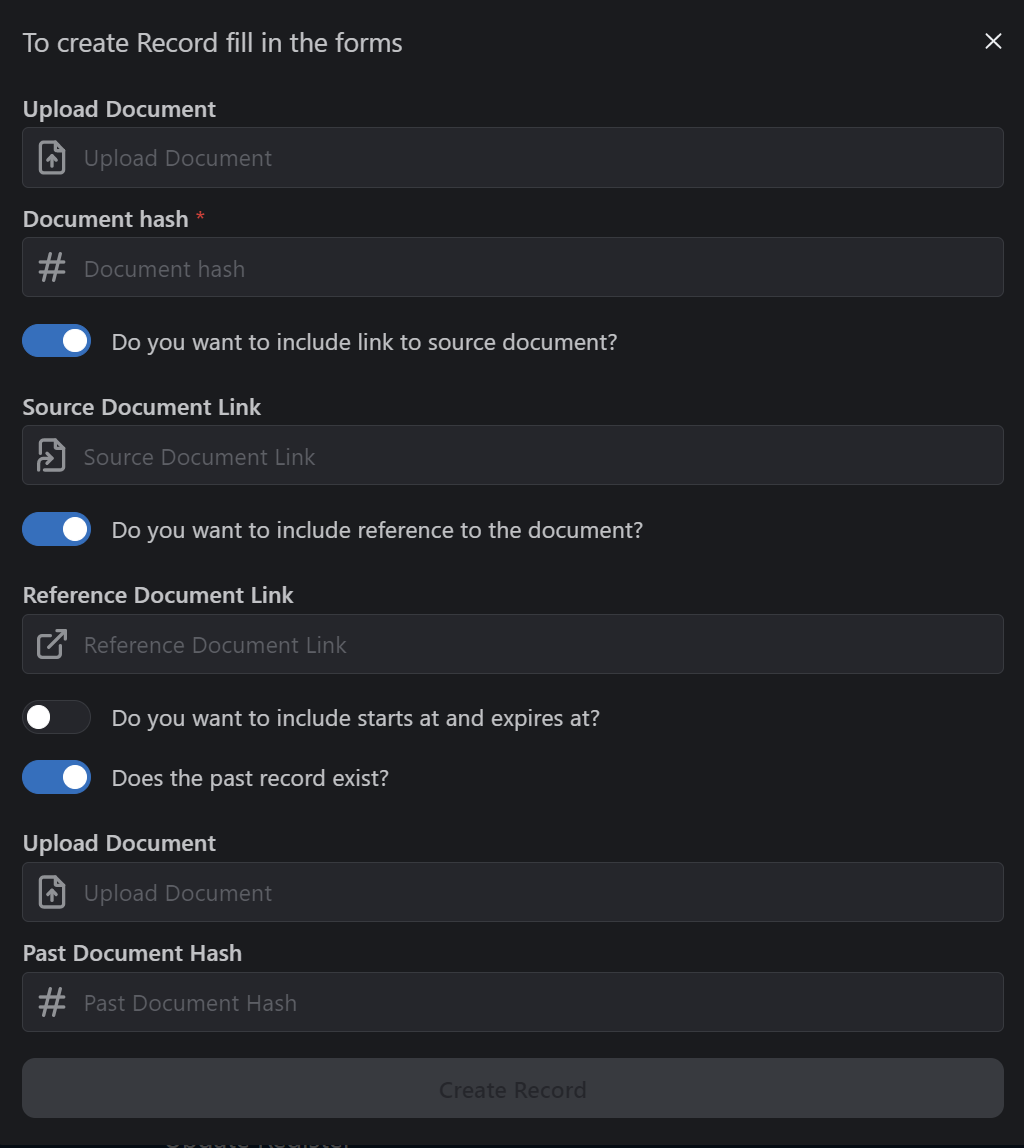Disable the include link to source document toggle
Image resolution: width=1024 pixels, height=1148 pixels.
point(56,341)
